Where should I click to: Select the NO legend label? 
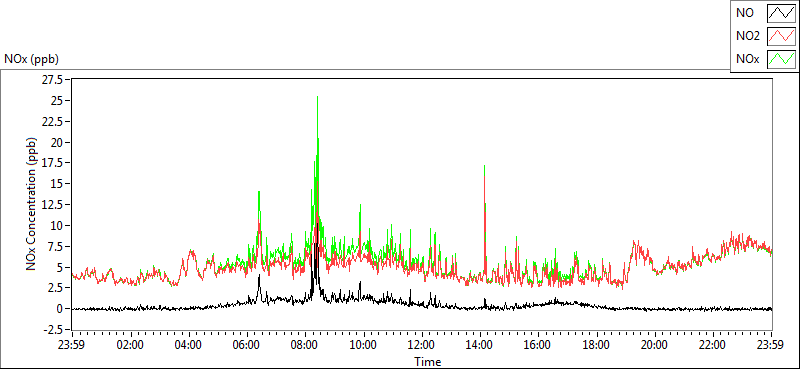point(745,13)
